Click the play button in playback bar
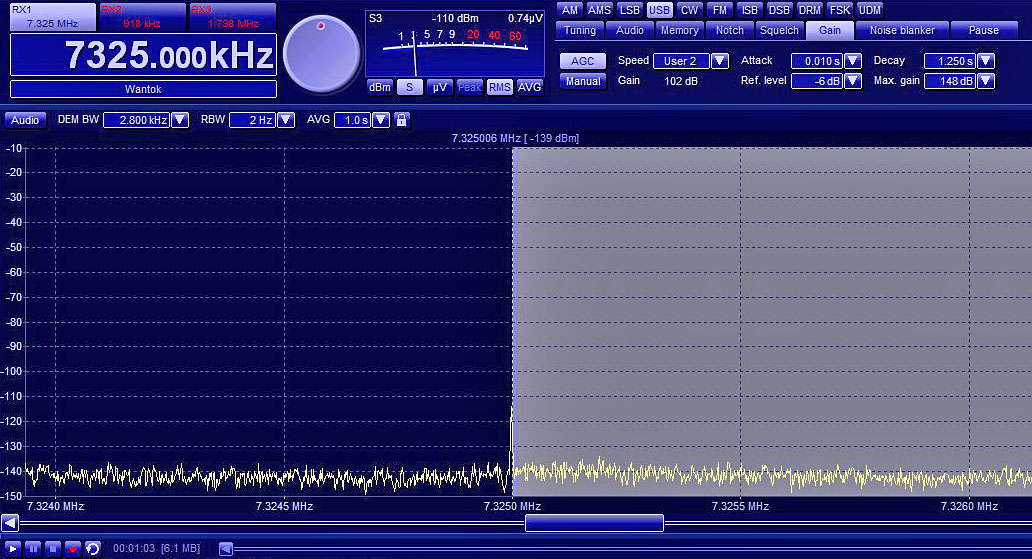The height and width of the screenshot is (559, 1032). (13, 548)
